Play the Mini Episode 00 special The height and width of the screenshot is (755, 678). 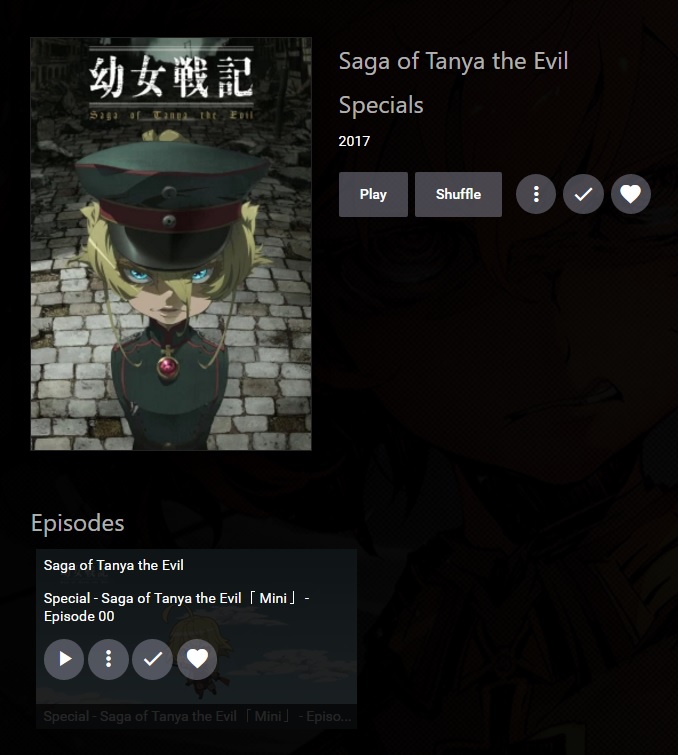(64, 659)
